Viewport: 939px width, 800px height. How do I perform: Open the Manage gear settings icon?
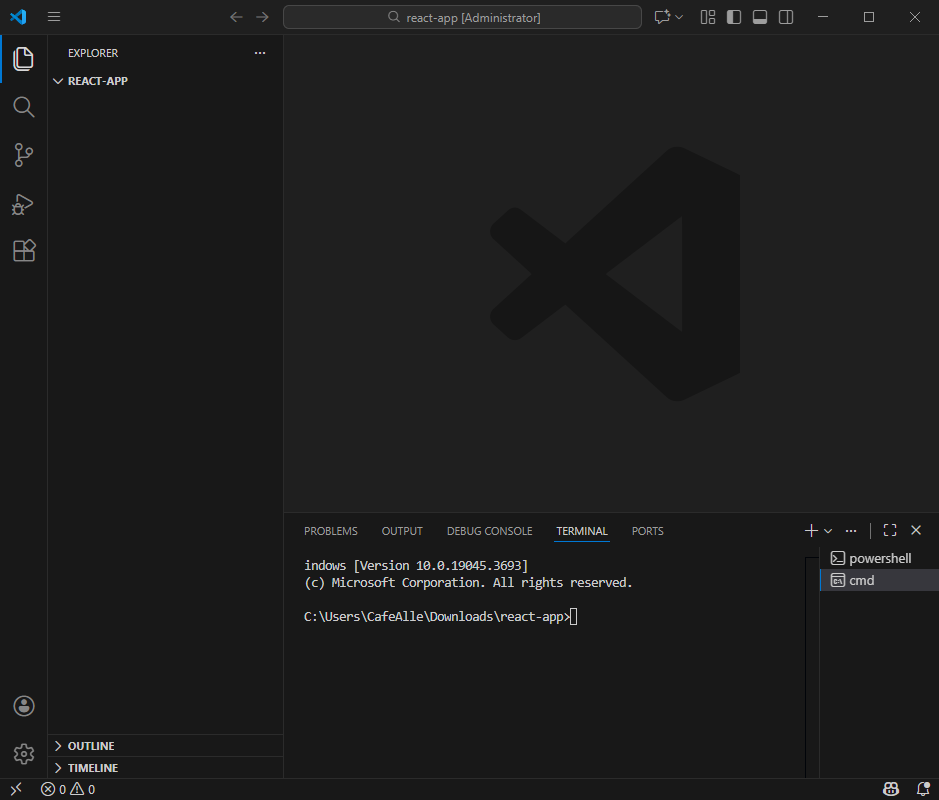pos(24,754)
